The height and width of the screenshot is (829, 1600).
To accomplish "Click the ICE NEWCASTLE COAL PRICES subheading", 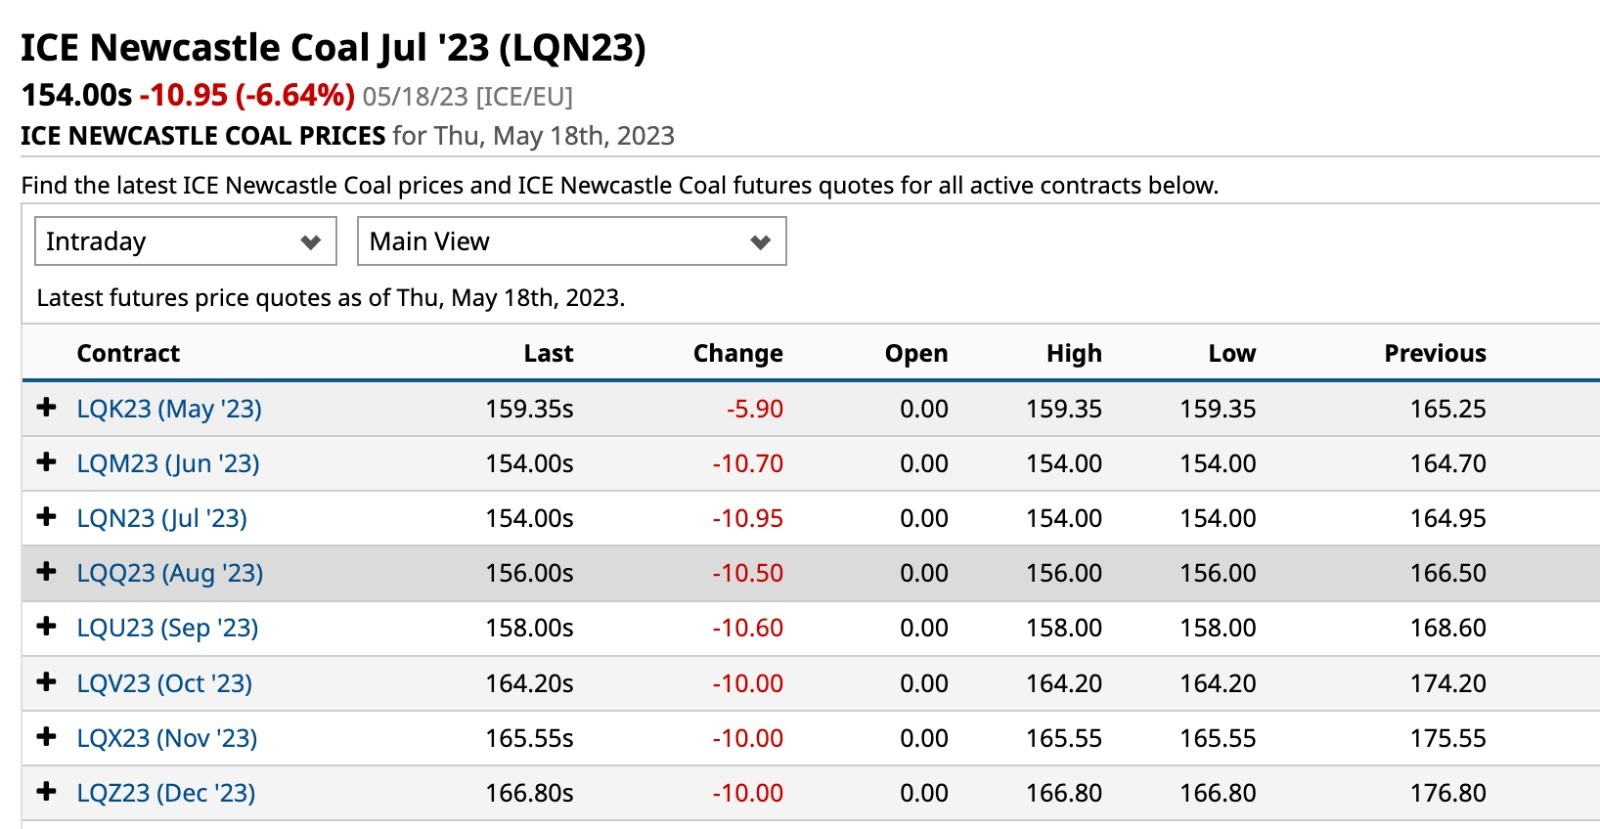I will tap(203, 136).
